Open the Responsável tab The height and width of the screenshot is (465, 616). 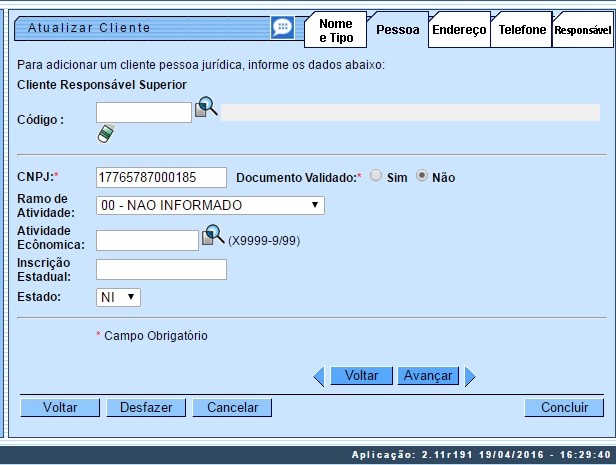583,30
